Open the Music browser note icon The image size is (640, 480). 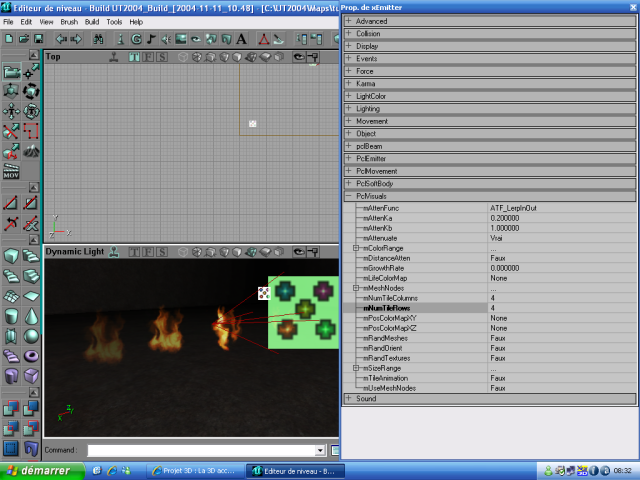pyautogui.click(x=152, y=39)
